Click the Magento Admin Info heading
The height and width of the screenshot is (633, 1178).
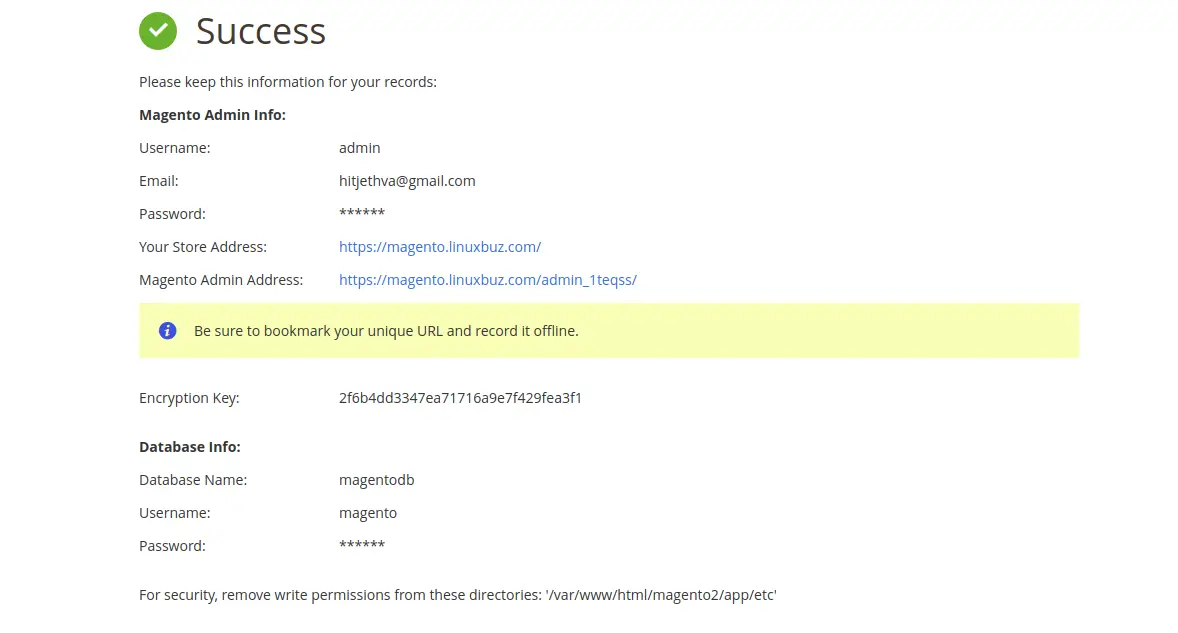[212, 115]
